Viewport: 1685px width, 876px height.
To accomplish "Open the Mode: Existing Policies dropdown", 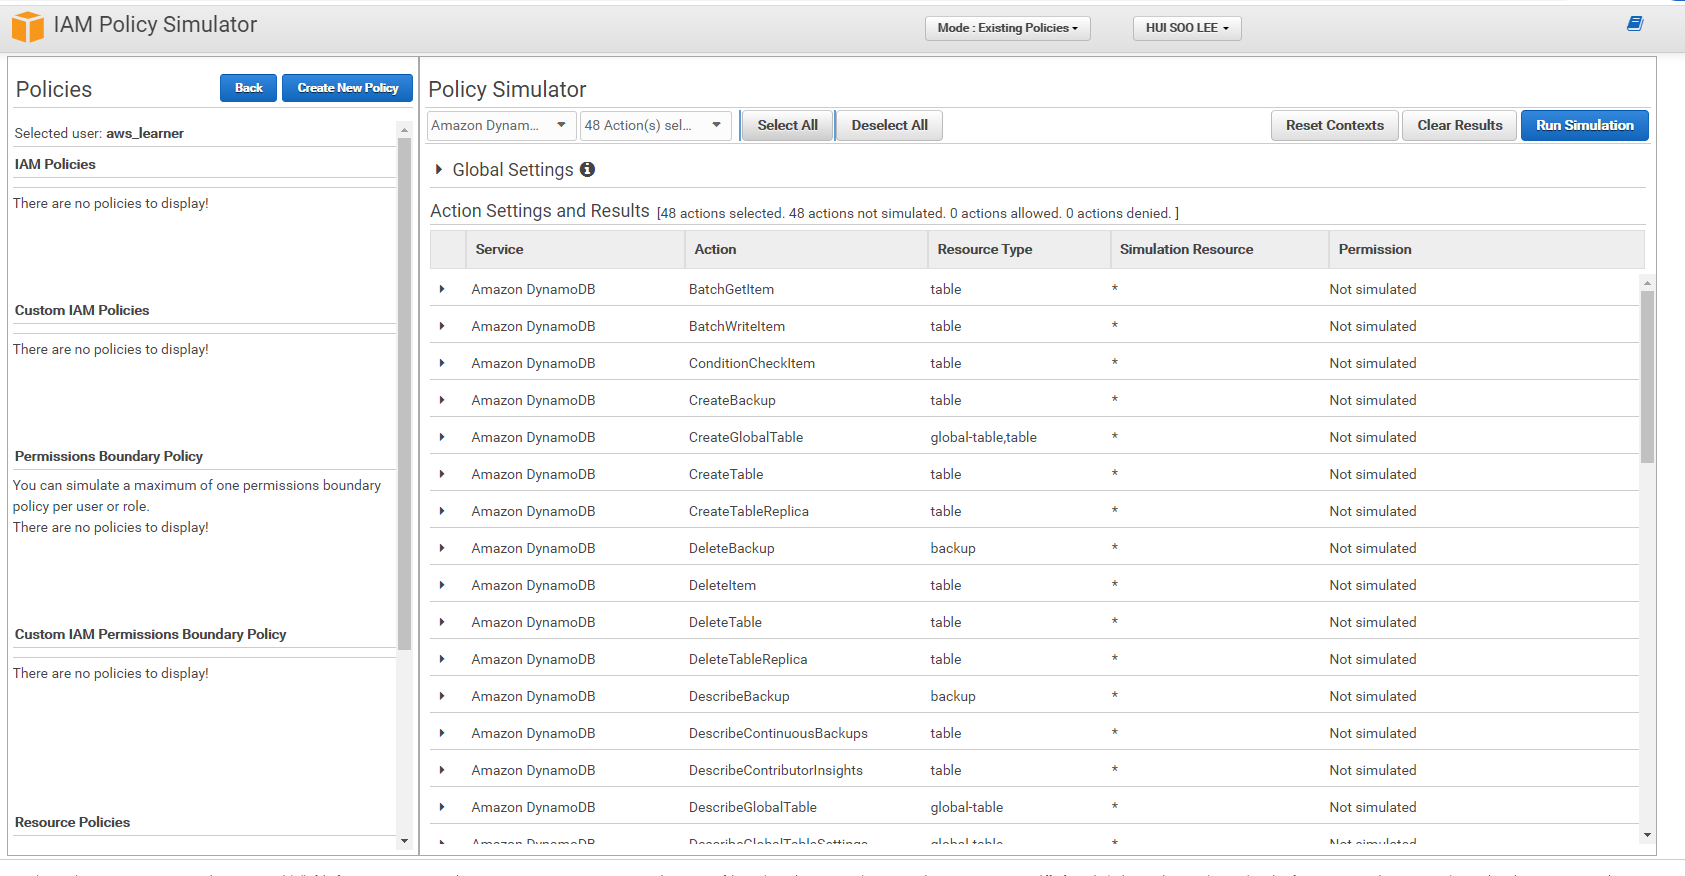I will [1007, 28].
